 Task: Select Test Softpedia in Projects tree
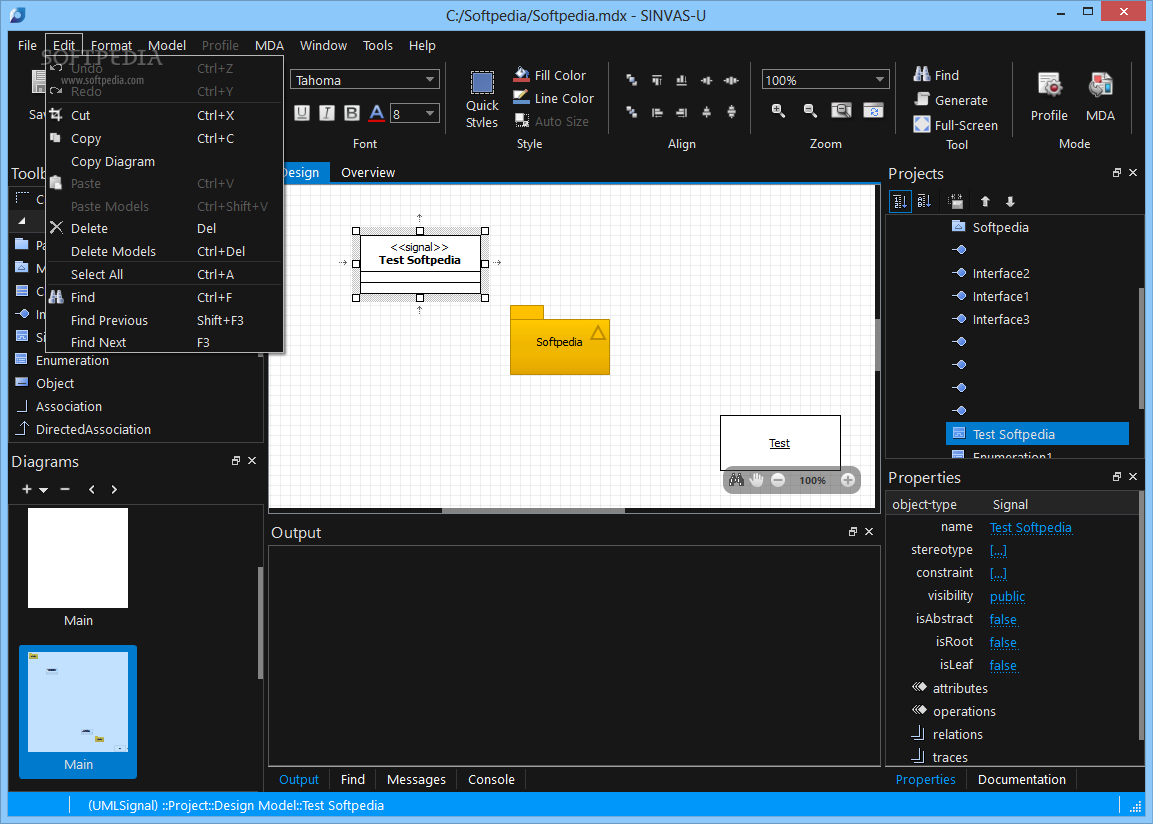coord(1037,434)
